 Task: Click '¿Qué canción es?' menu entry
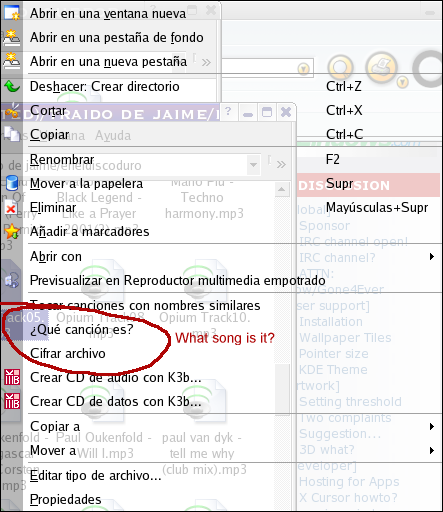[221, 330]
